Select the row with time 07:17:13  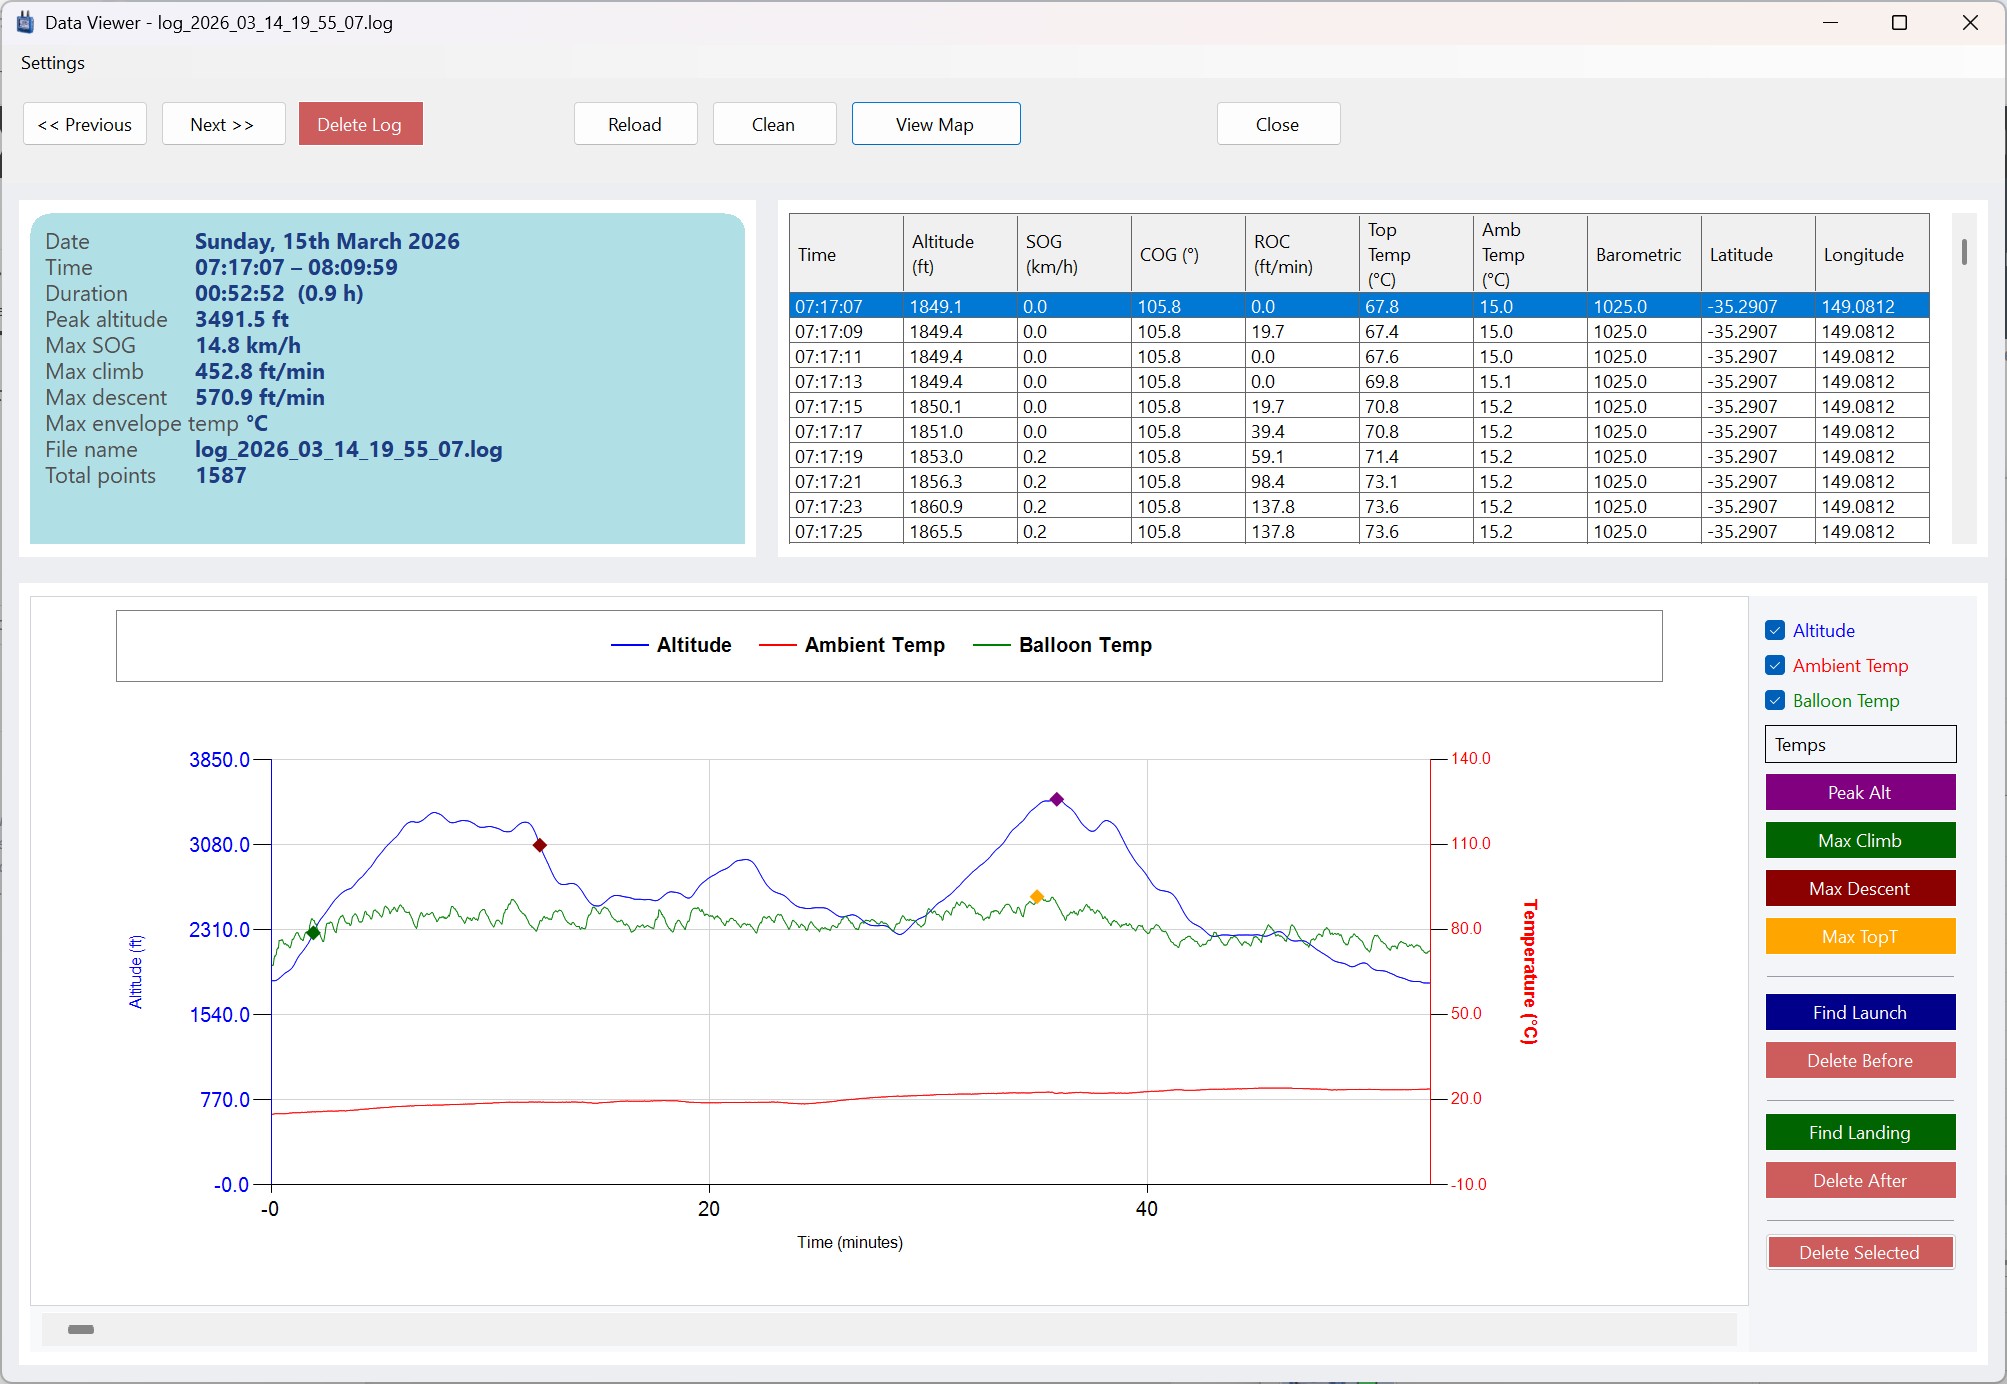click(1359, 381)
